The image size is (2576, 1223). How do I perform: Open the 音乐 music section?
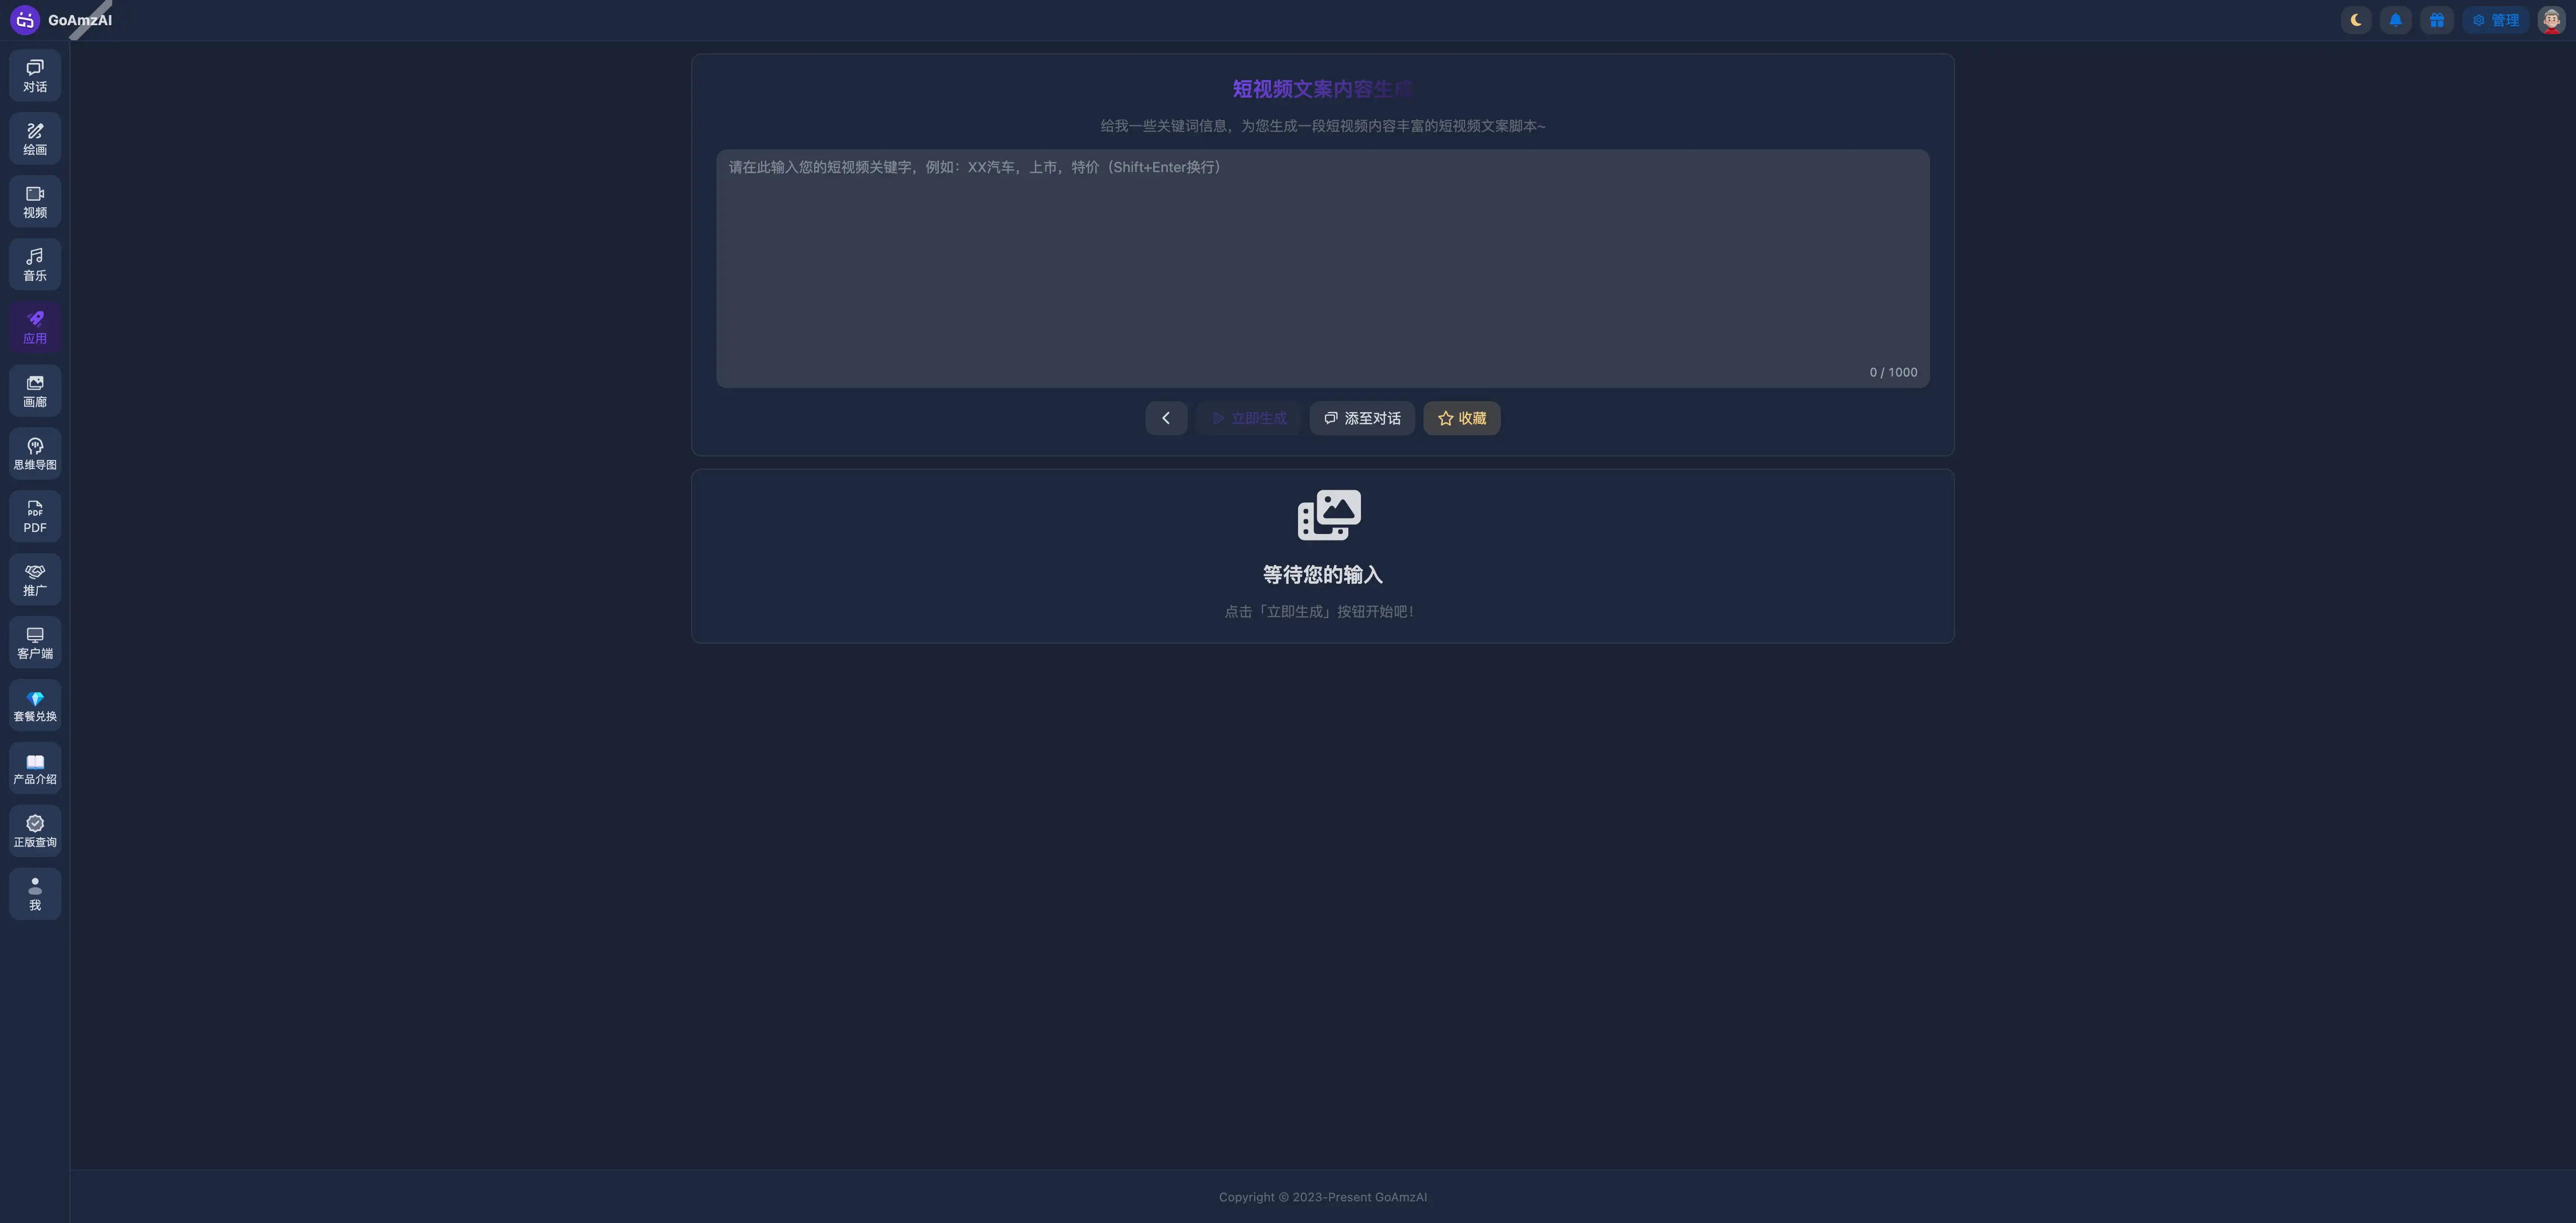[35, 265]
